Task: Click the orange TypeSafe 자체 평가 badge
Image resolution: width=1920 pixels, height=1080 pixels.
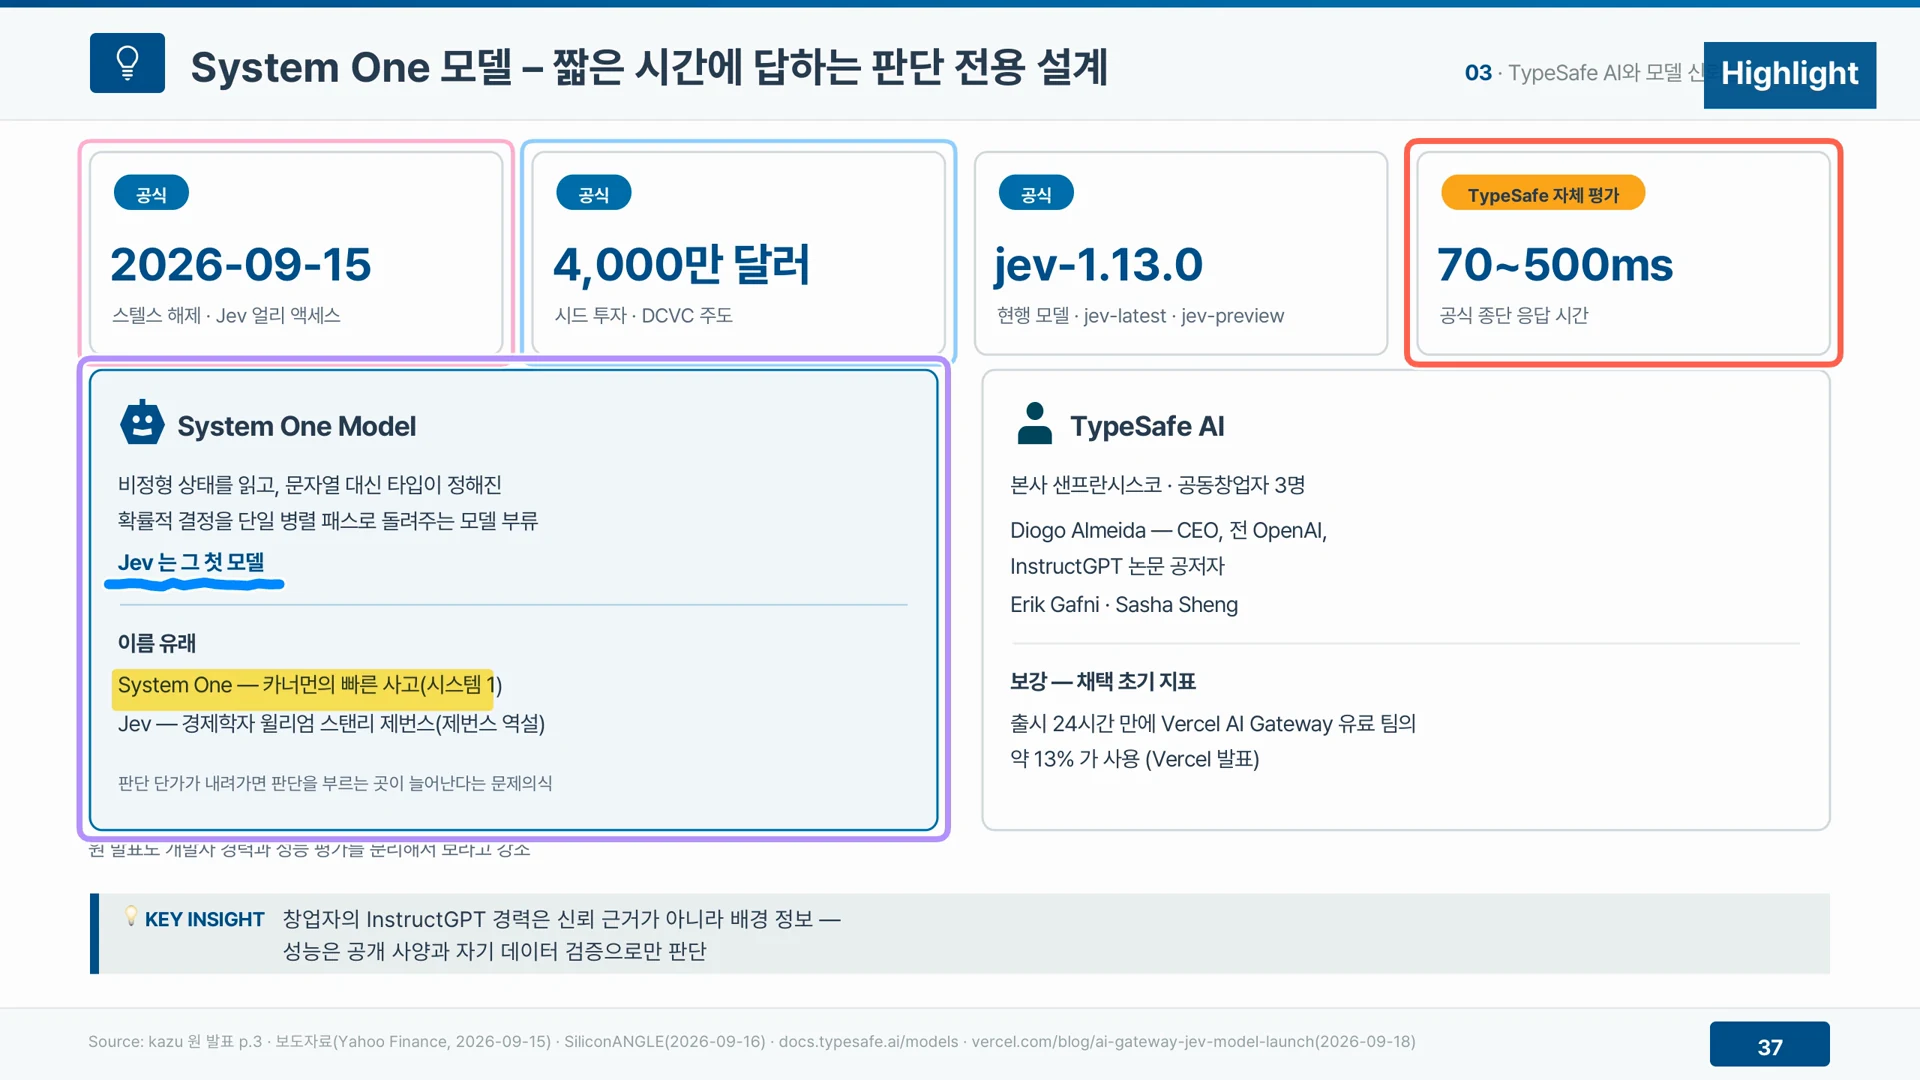Action: 1542,194
